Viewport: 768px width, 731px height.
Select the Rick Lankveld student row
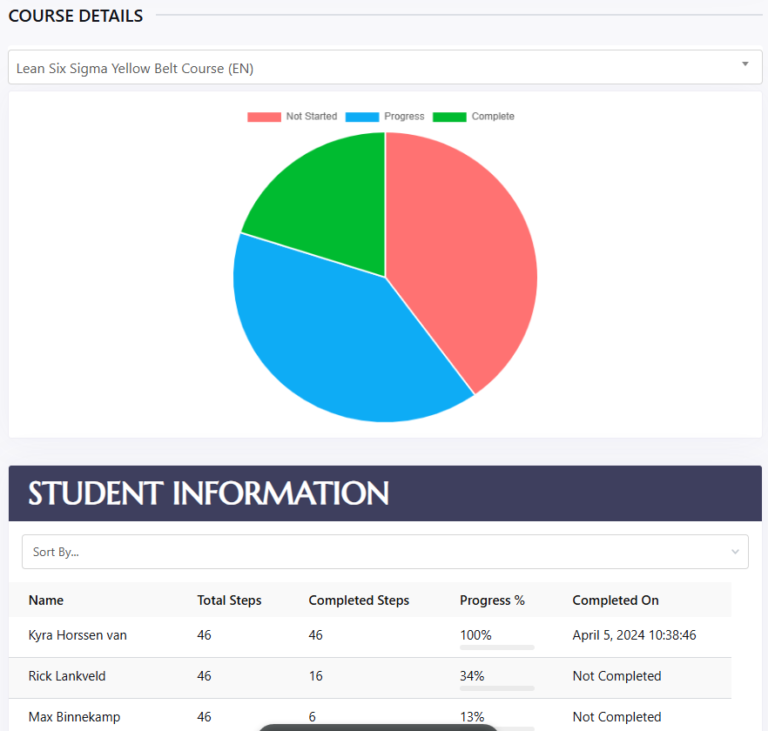(67, 676)
